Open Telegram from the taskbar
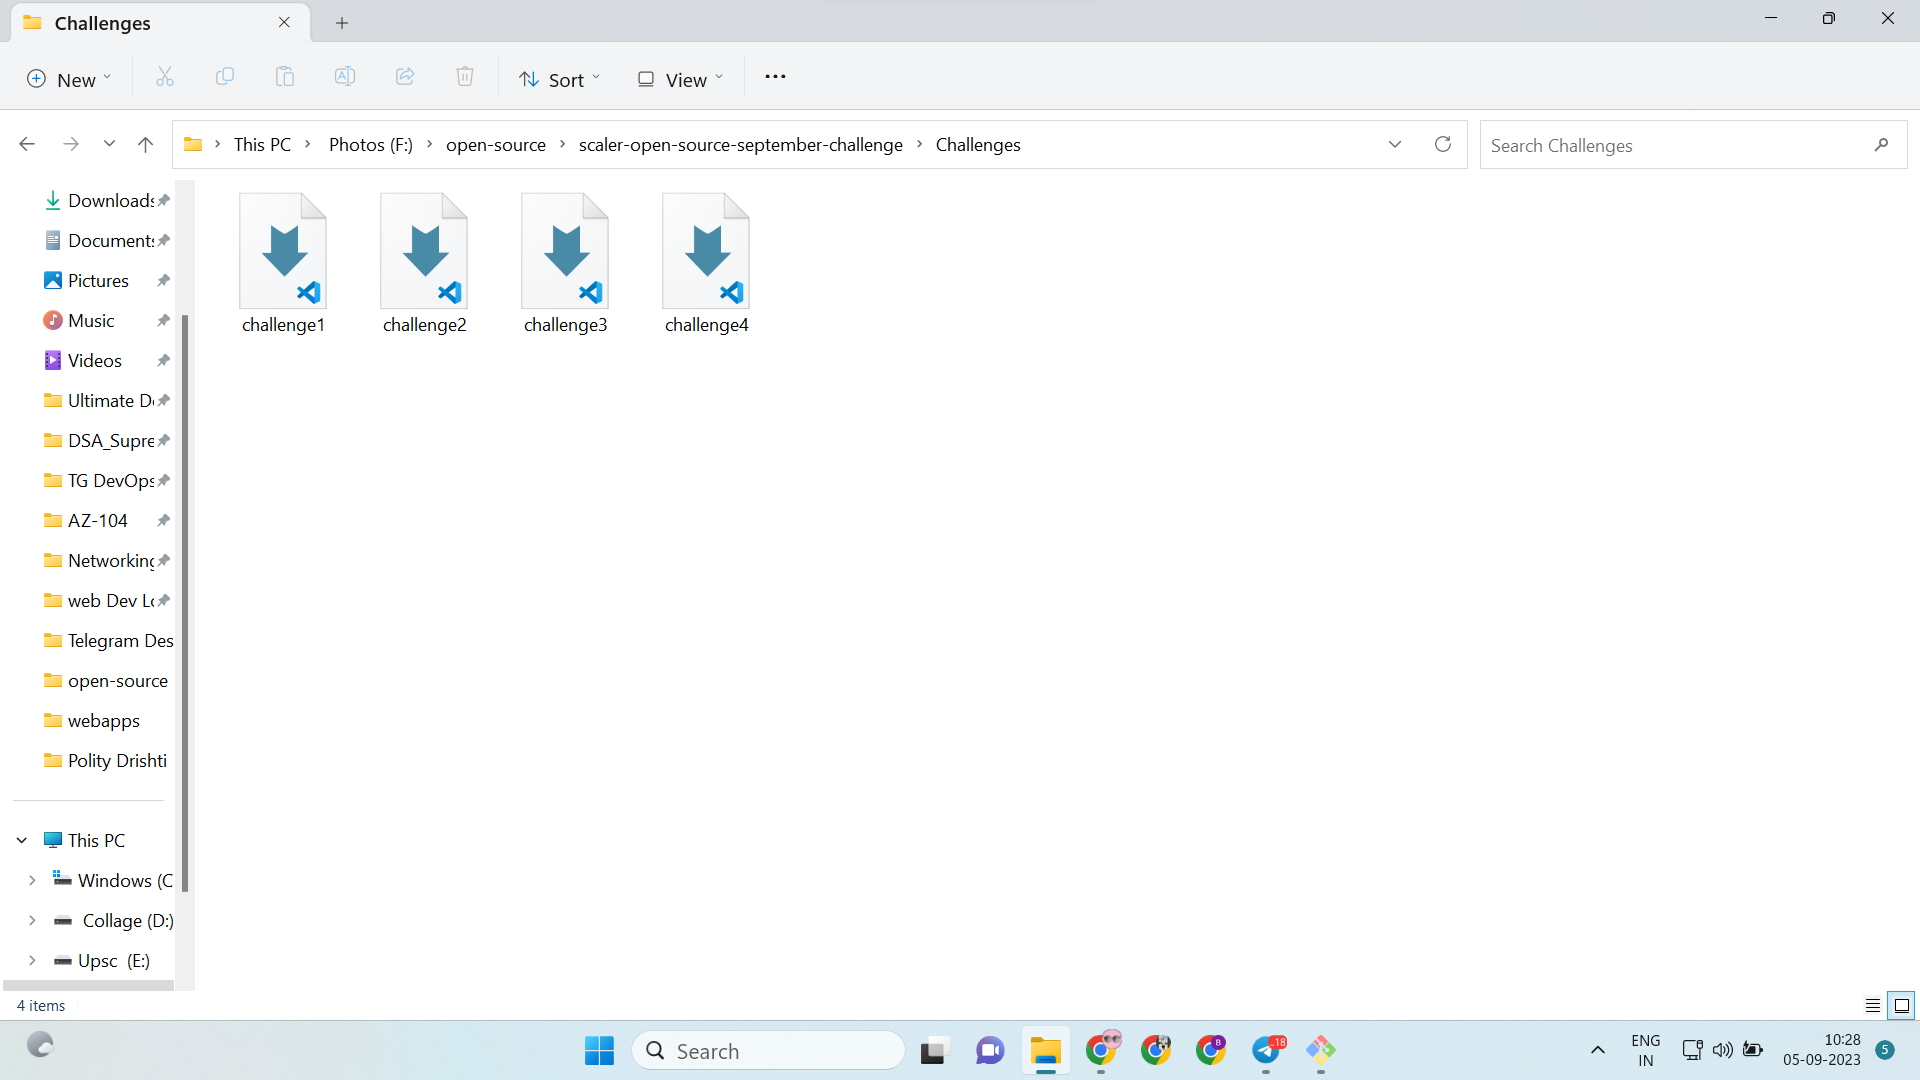 click(x=1267, y=1051)
